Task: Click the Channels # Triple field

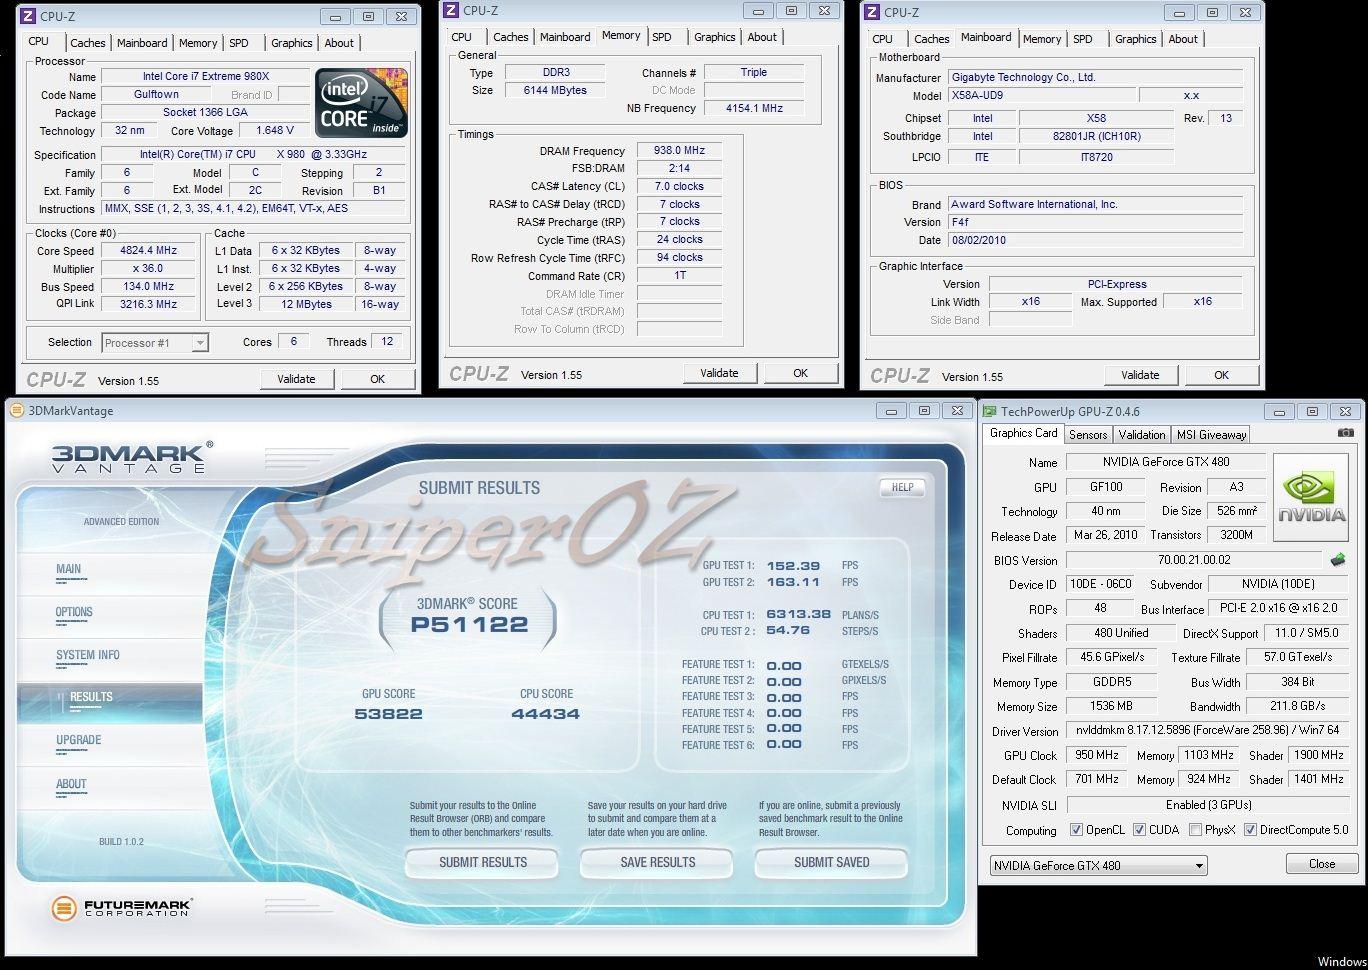Action: coord(754,72)
